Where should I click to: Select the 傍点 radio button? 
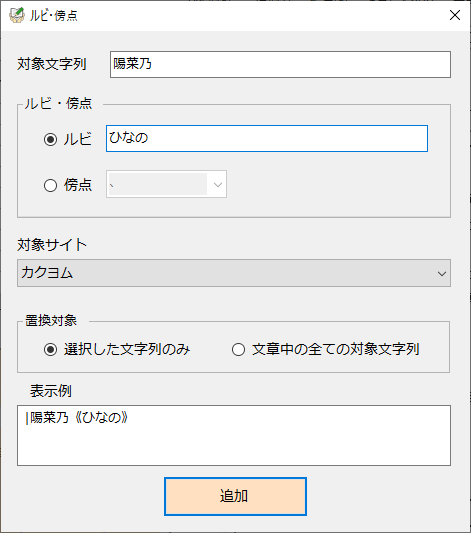(x=50, y=186)
